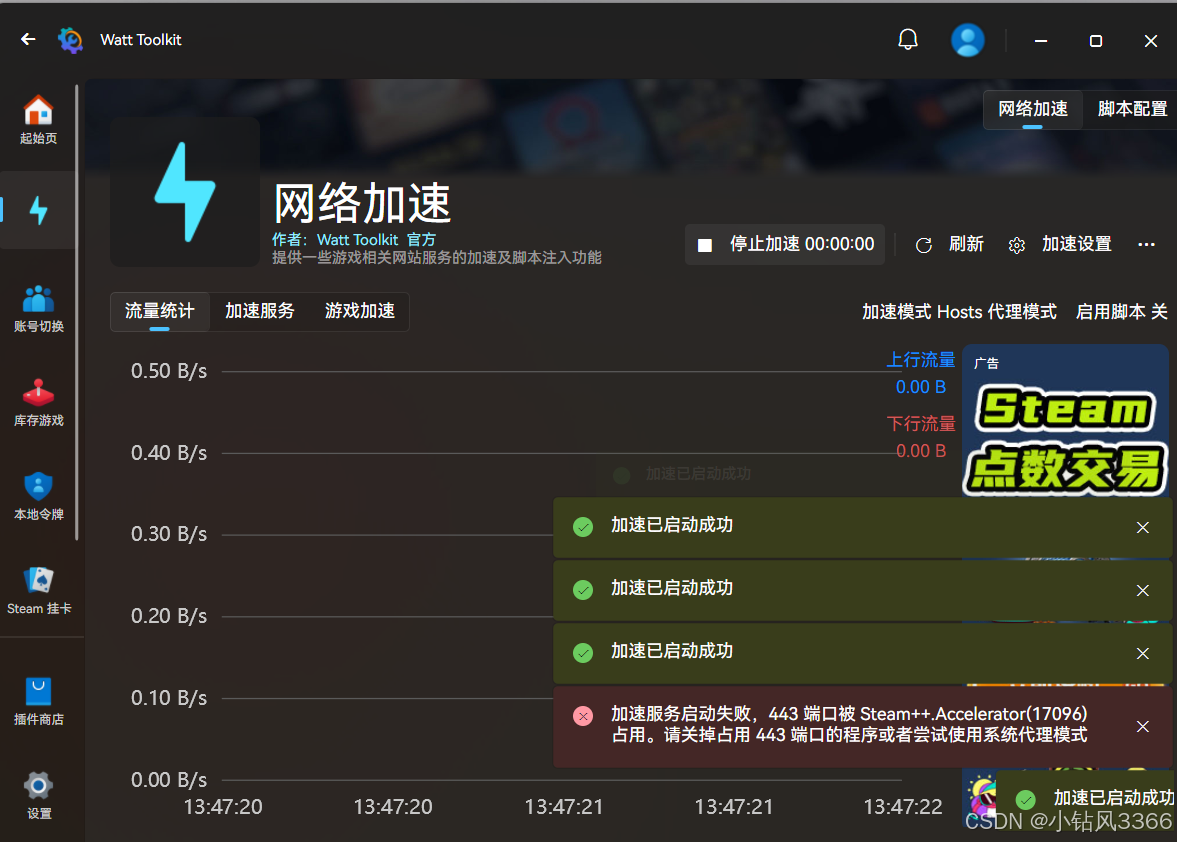
Task: Select the lightning network acceleration sidebar icon
Action: pyautogui.click(x=38, y=210)
